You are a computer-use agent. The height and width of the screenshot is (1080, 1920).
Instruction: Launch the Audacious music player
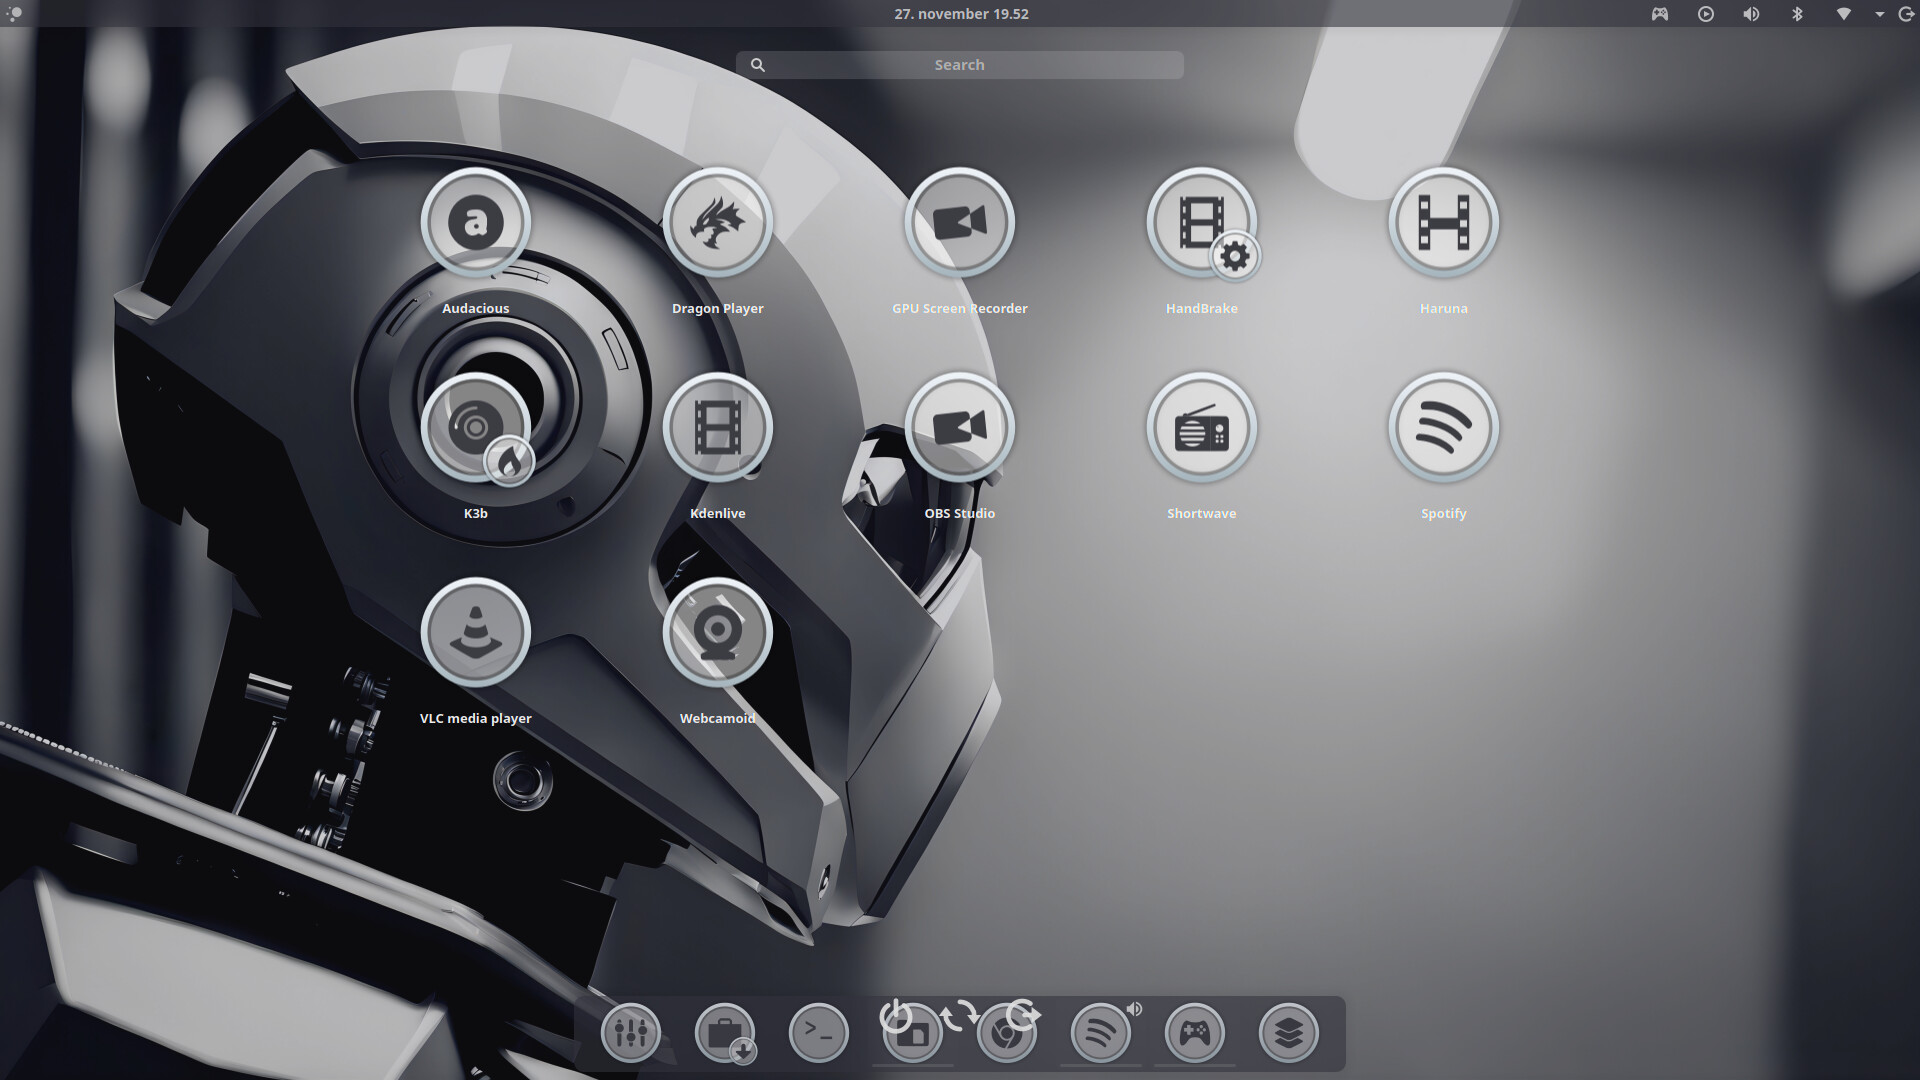(x=475, y=222)
